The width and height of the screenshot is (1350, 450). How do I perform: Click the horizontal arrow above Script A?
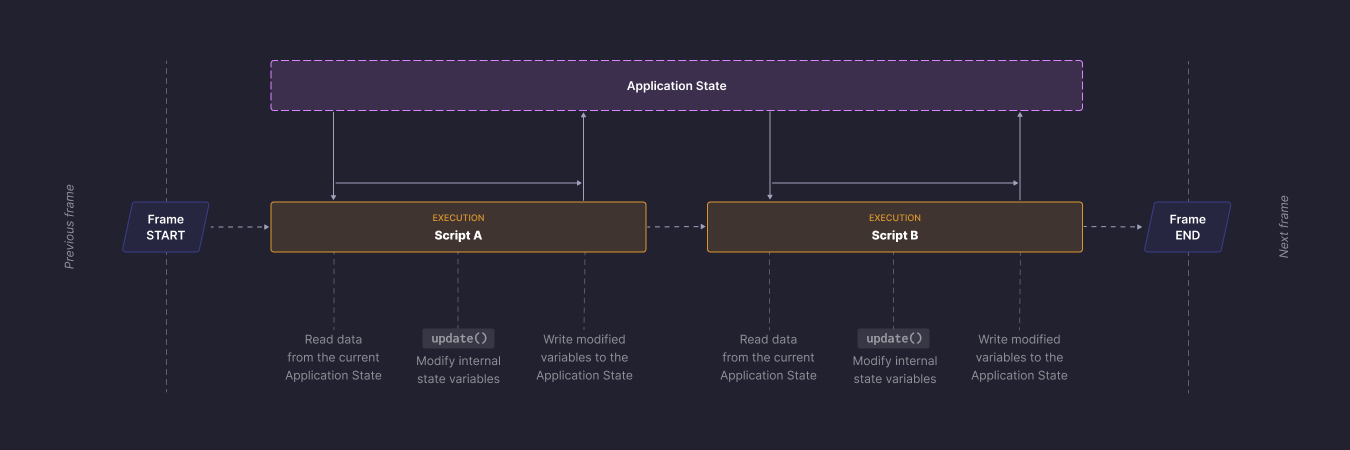tap(458, 183)
